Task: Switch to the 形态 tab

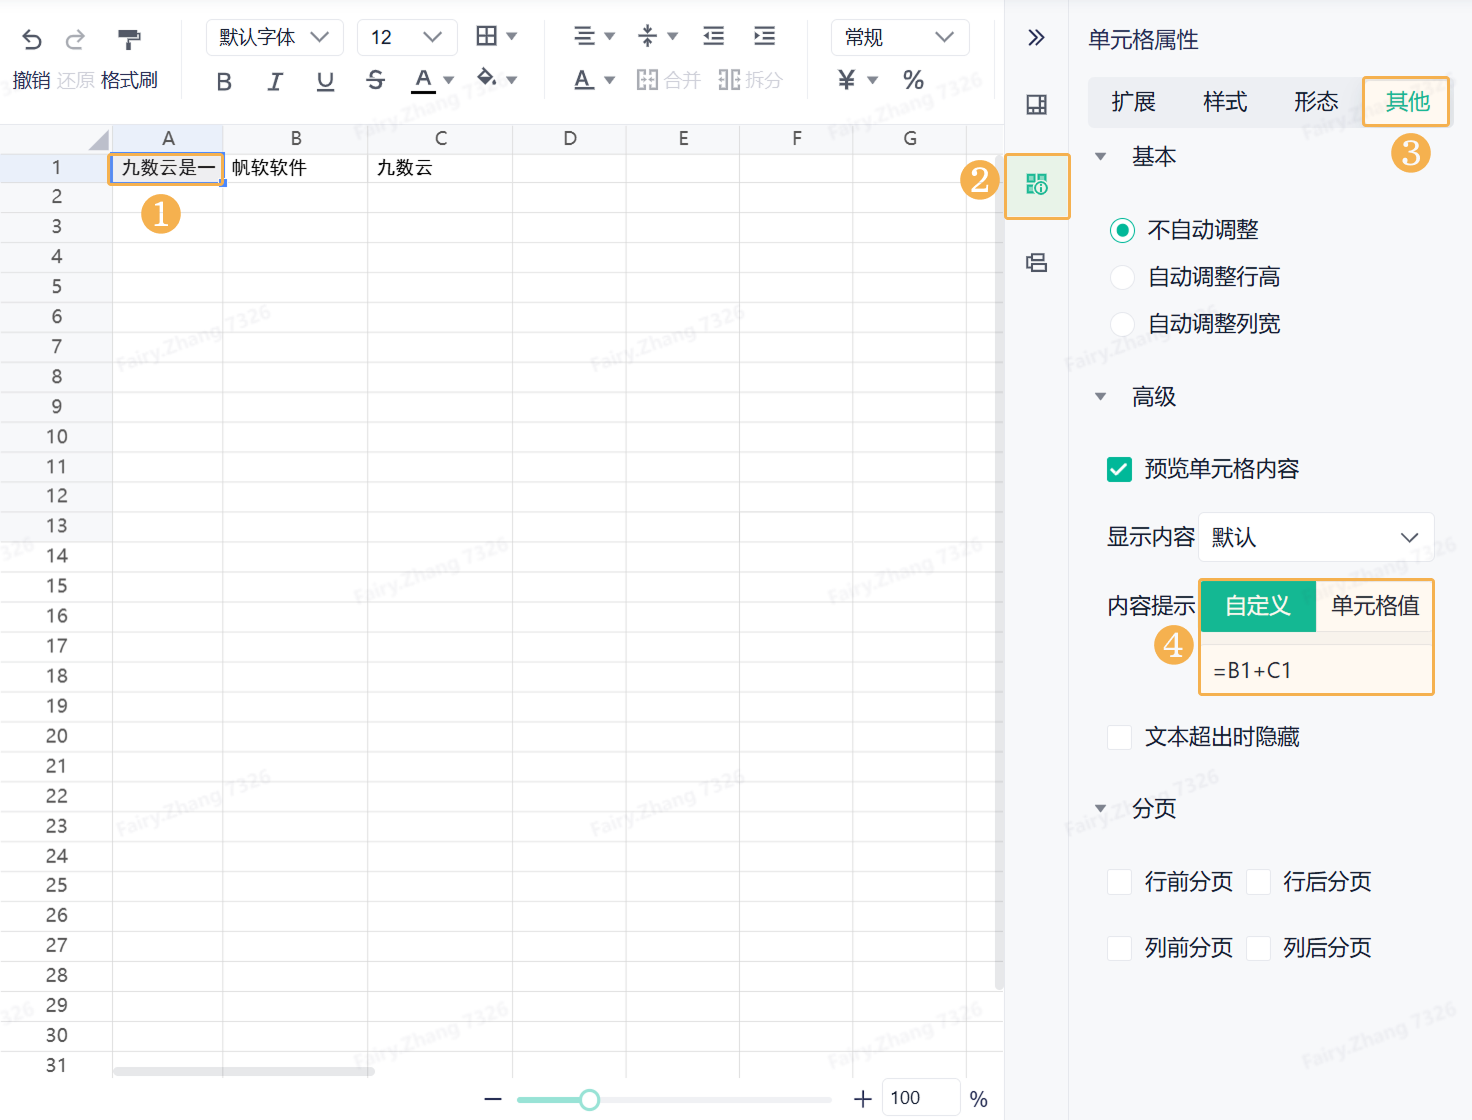Action: click(x=1316, y=102)
